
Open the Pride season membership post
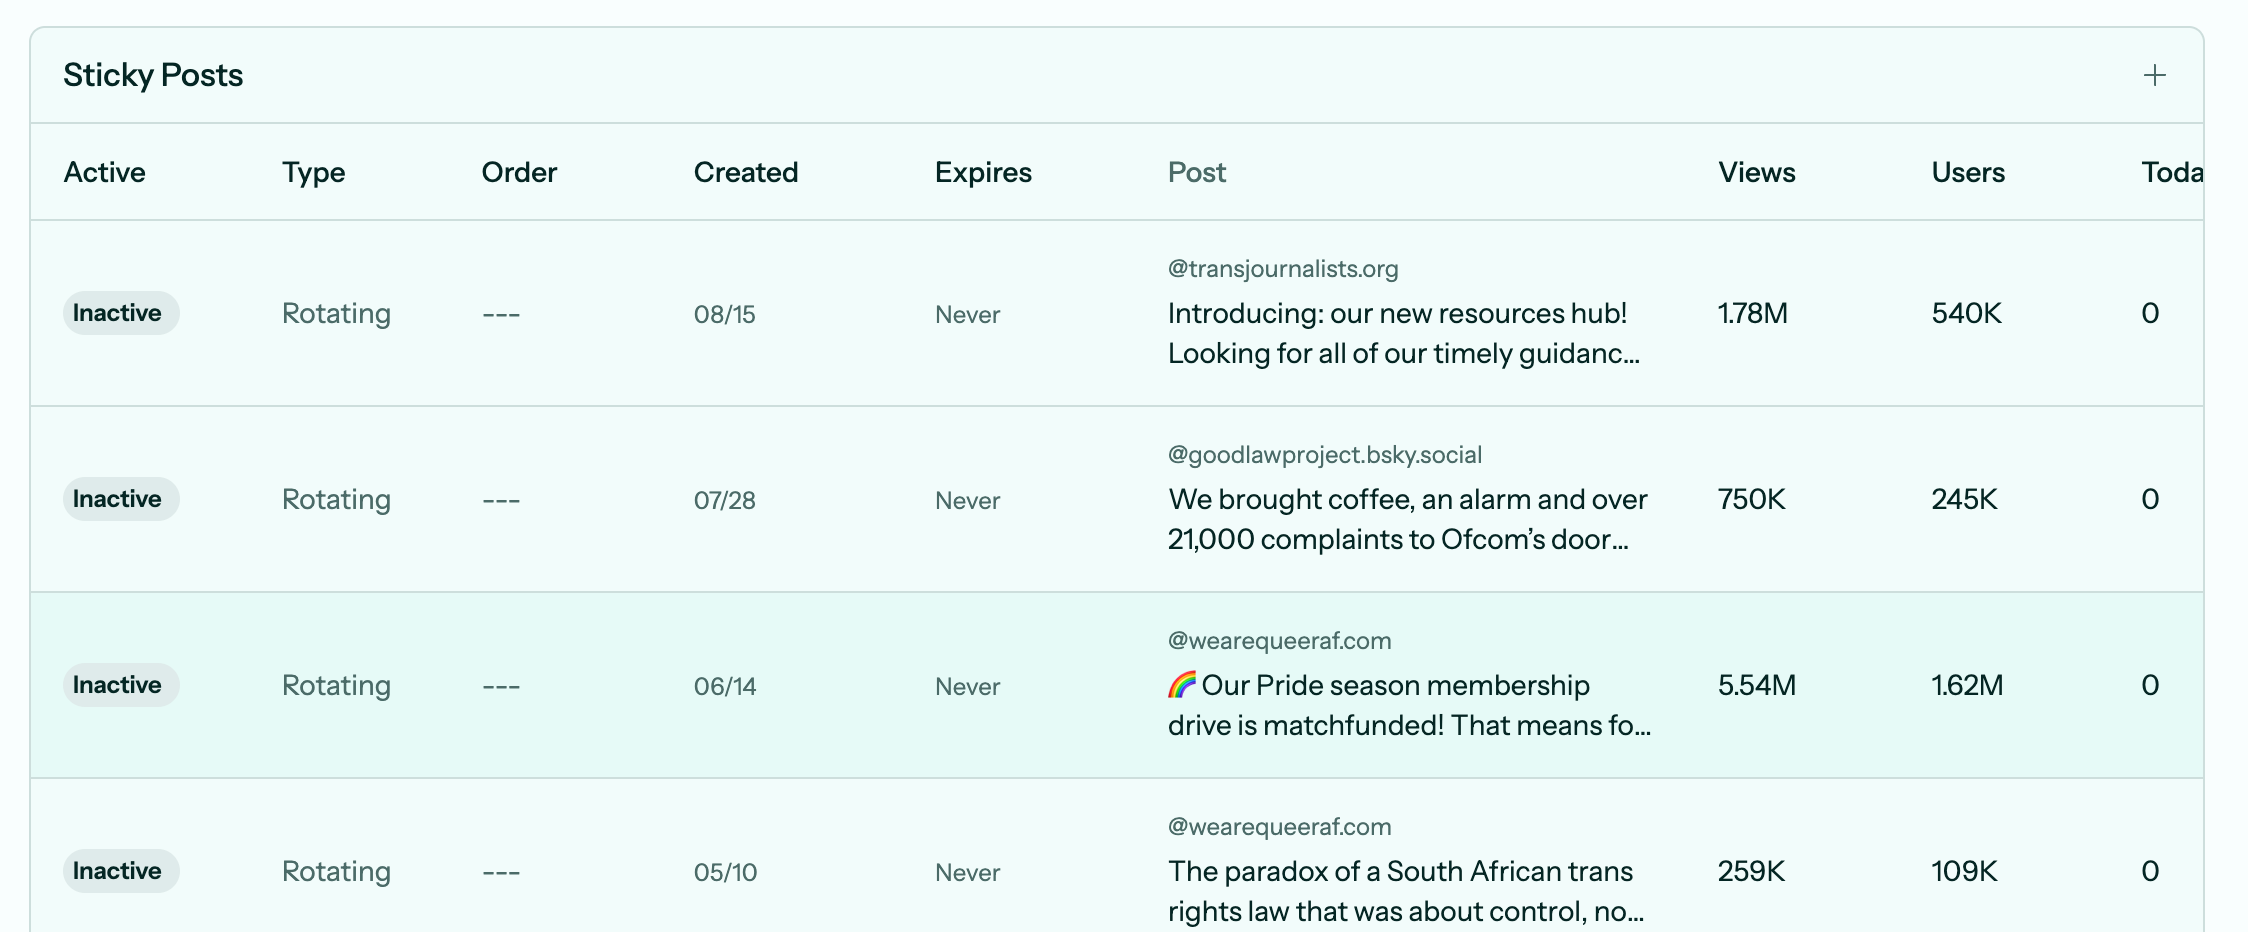click(x=1408, y=705)
